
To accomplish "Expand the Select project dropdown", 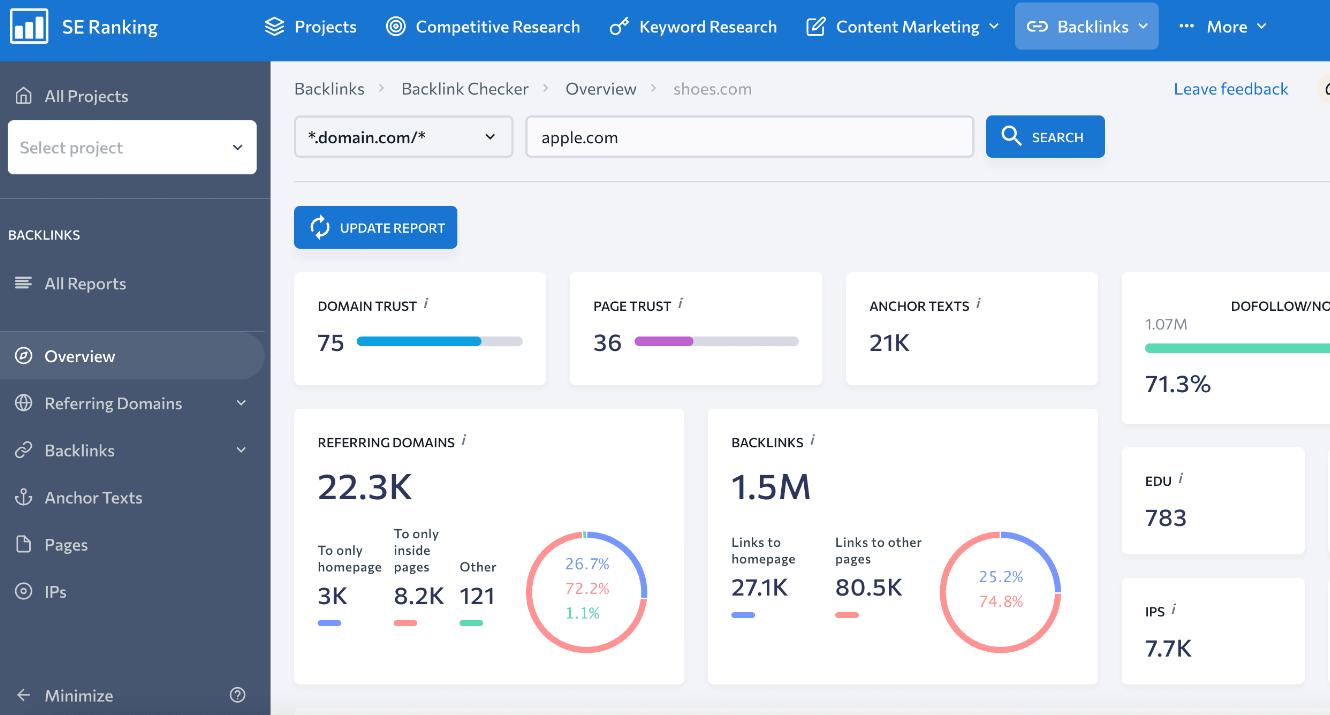I will [132, 147].
